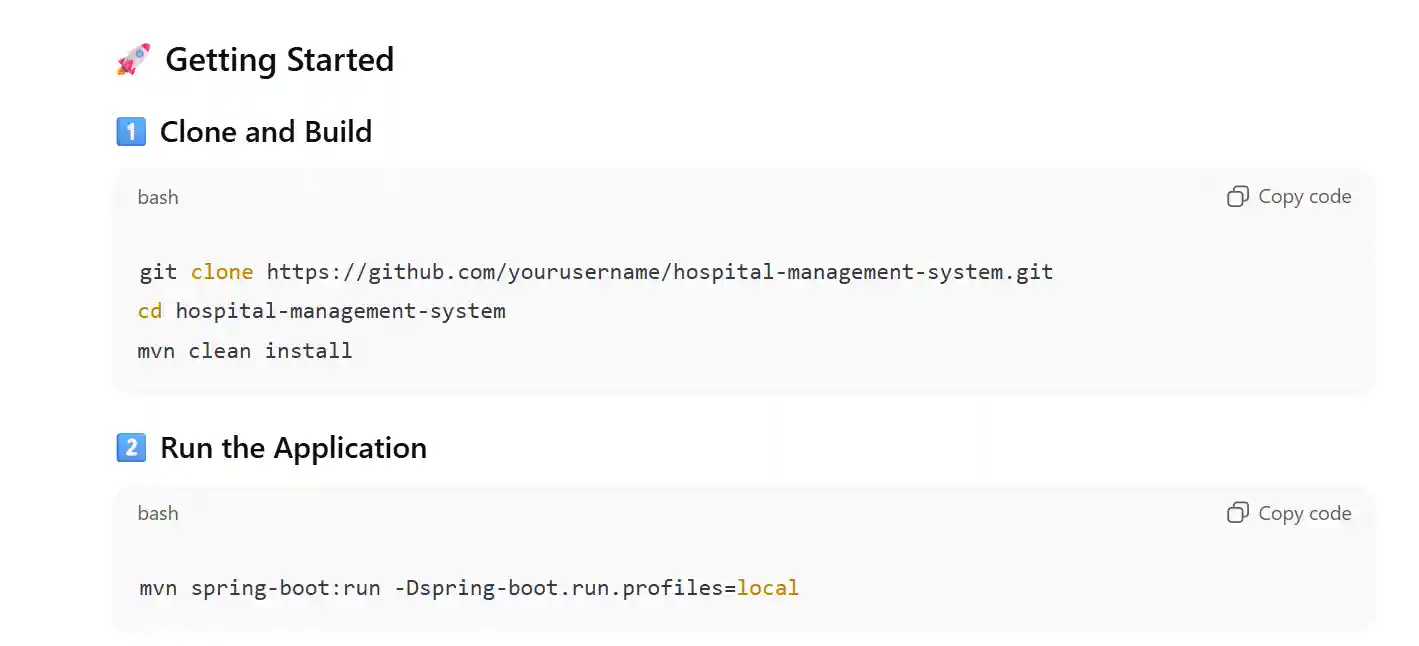
Task: Click the highlighted "clone" keyword
Action: click(222, 272)
